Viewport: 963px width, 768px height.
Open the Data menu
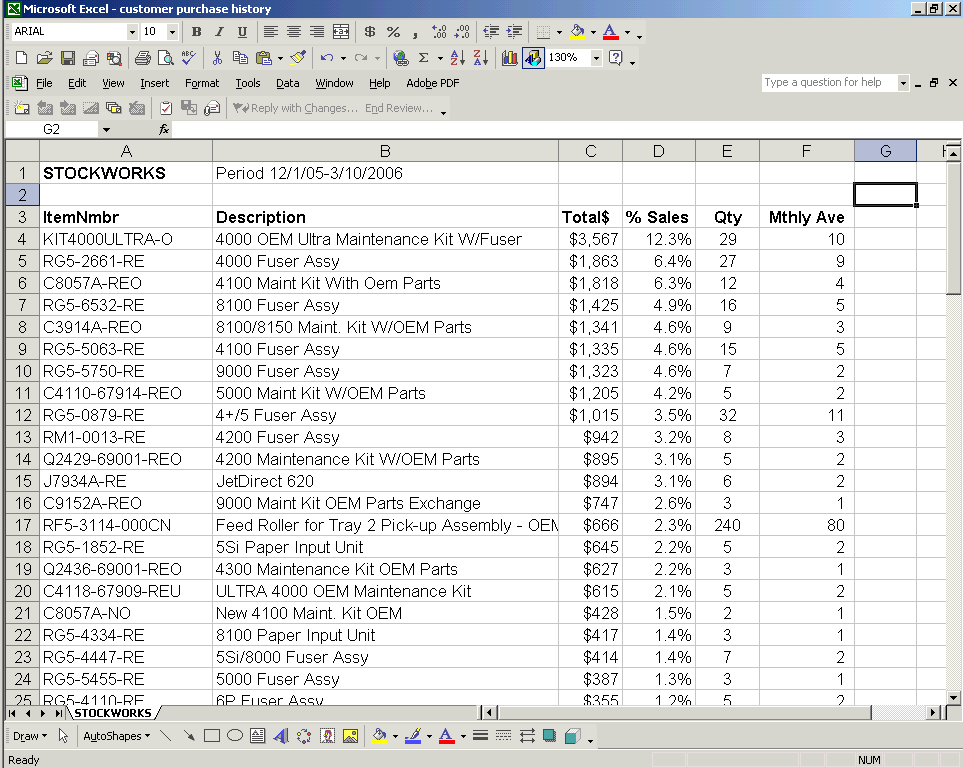pyautogui.click(x=287, y=84)
